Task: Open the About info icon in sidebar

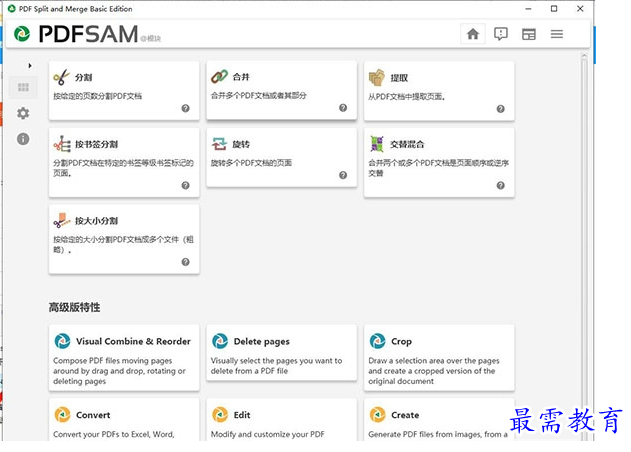Action: pos(23,139)
